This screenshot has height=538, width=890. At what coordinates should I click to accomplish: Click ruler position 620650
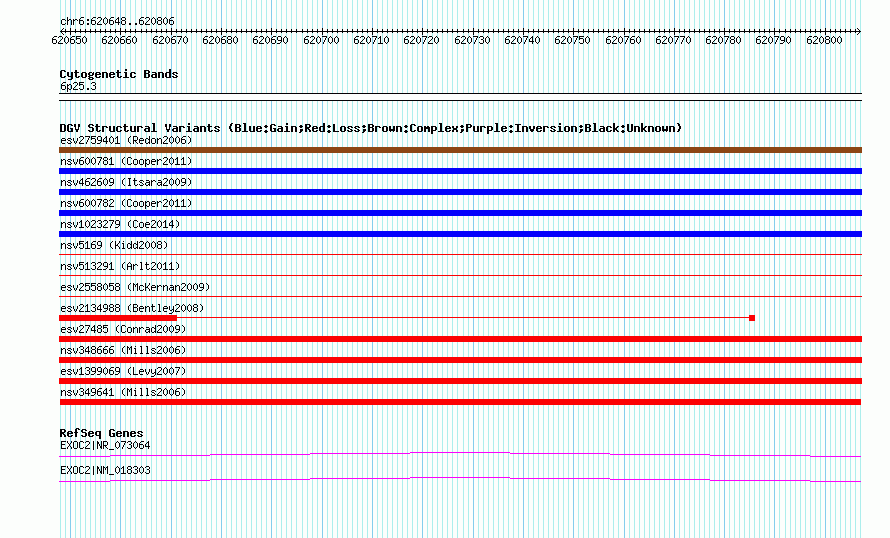coord(69,40)
